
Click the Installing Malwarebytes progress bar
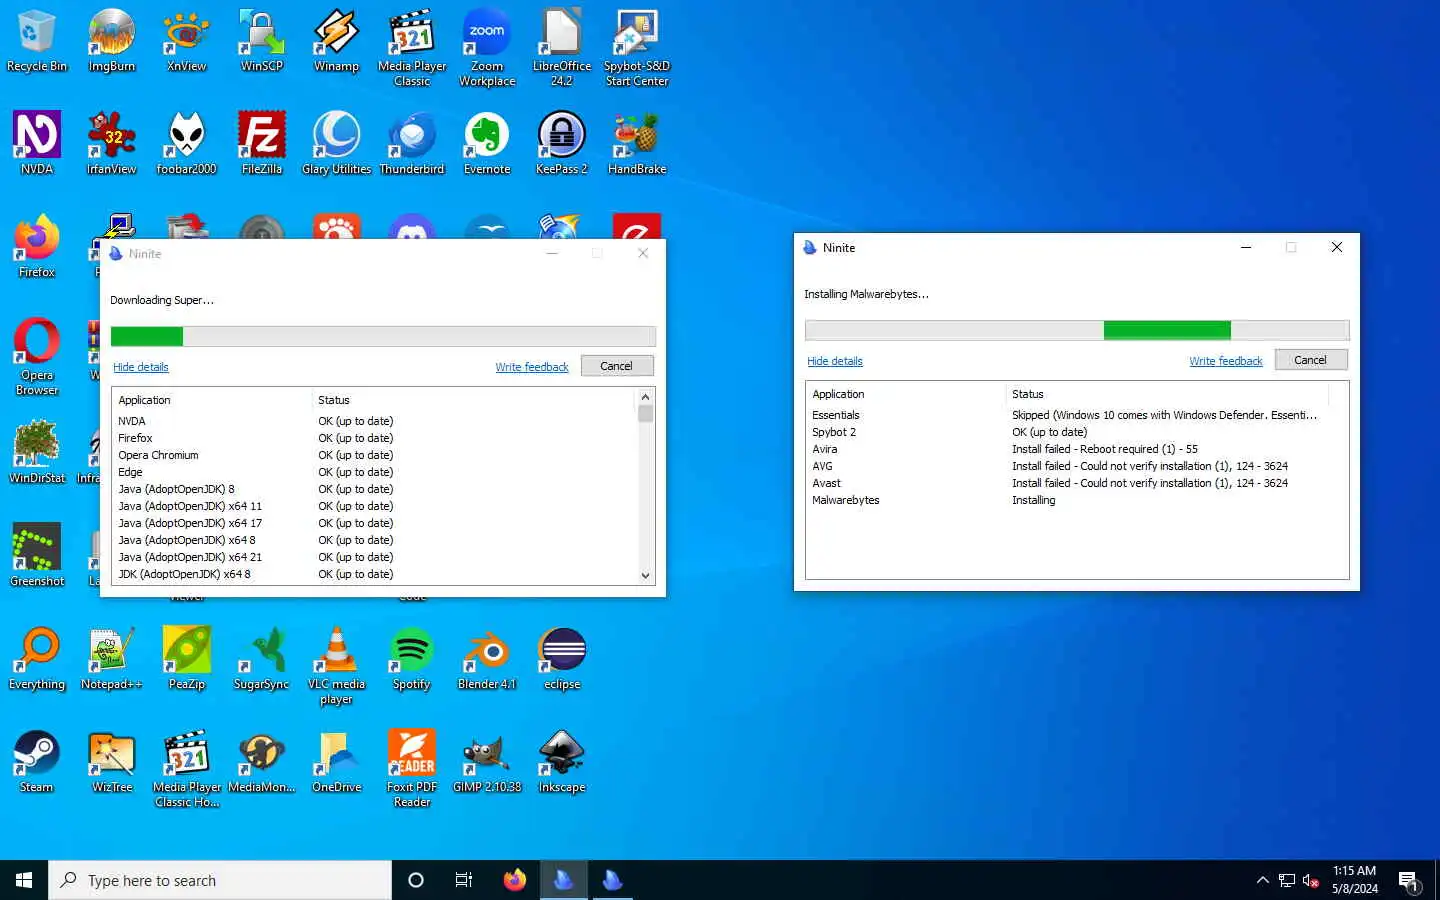point(1077,330)
